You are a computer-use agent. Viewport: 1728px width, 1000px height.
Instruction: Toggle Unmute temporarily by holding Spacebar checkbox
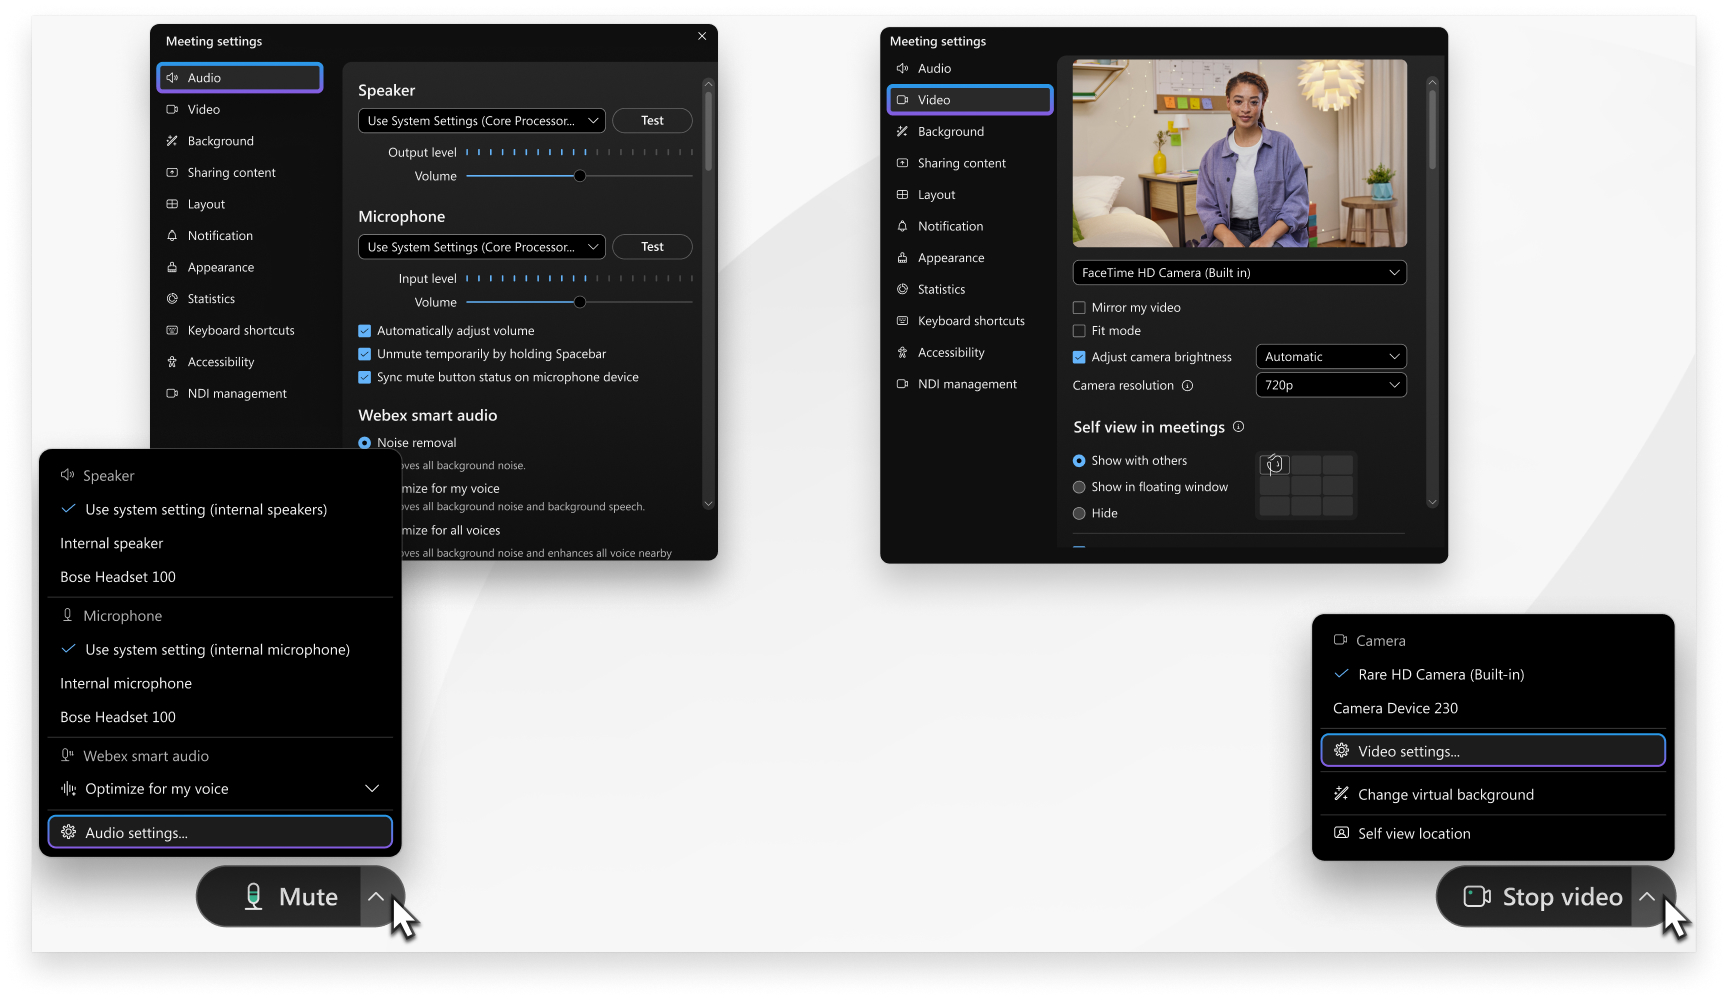[x=364, y=354]
